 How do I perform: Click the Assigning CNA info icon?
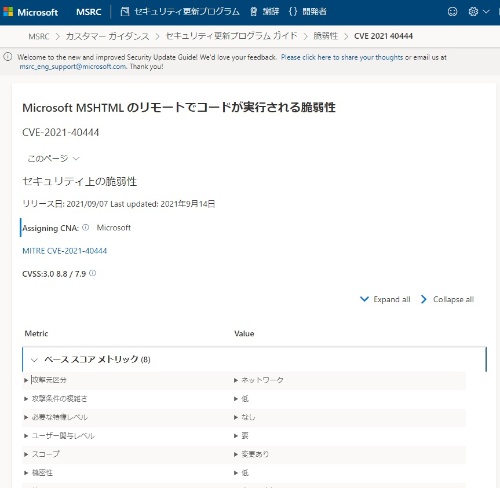click(x=86, y=228)
